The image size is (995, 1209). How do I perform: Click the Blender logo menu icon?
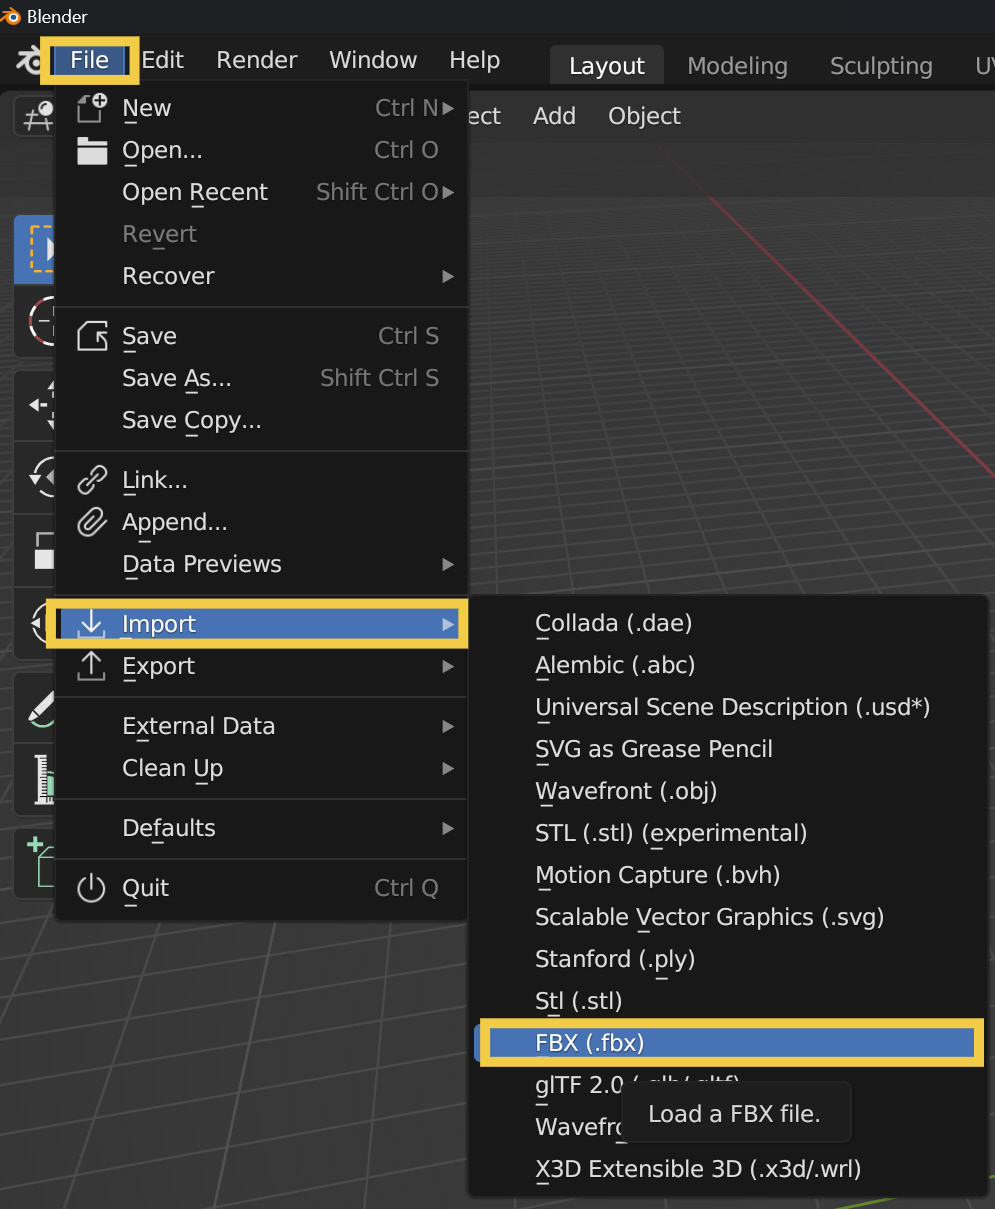click(x=27, y=61)
